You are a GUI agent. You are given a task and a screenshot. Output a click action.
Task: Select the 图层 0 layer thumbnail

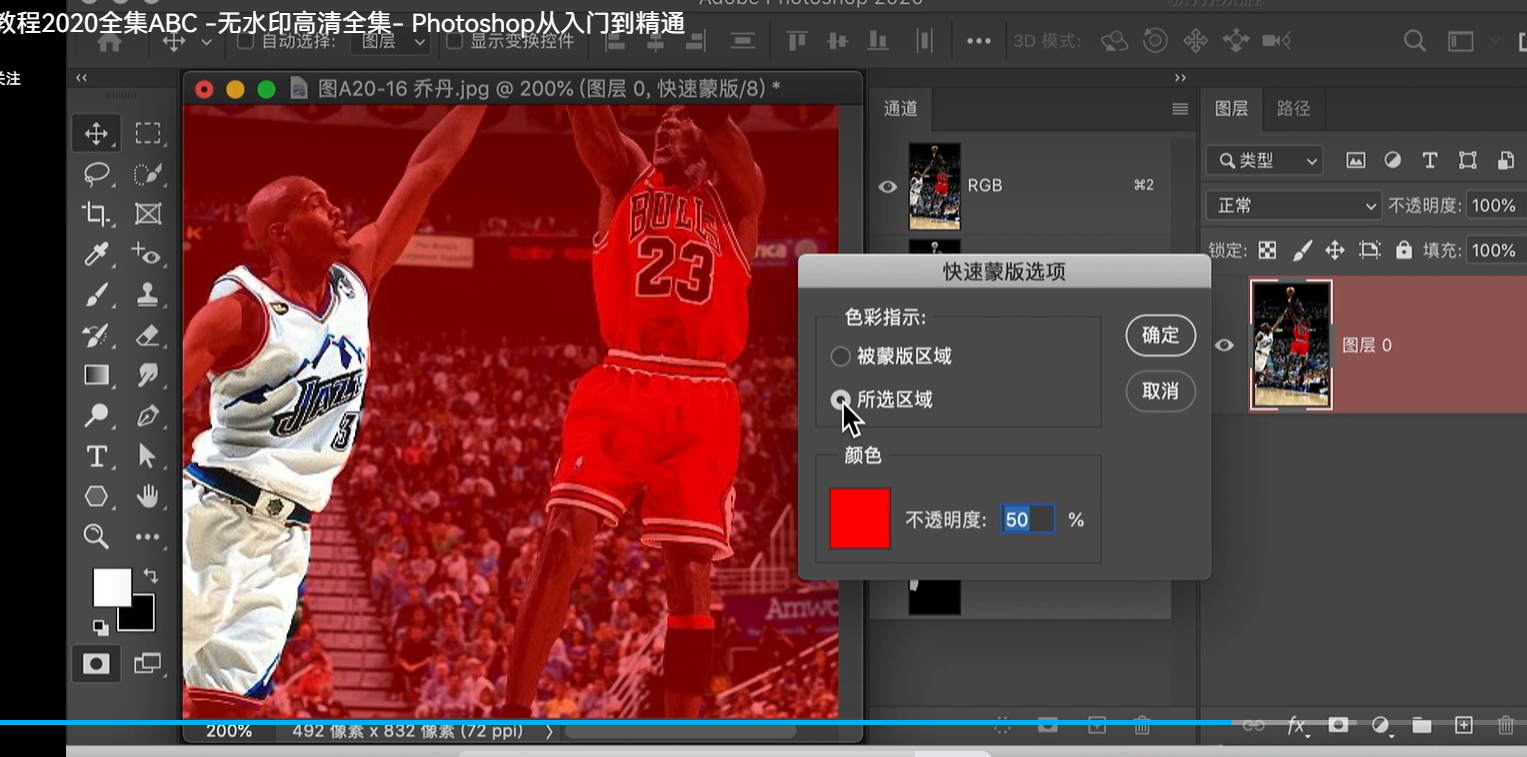1291,345
